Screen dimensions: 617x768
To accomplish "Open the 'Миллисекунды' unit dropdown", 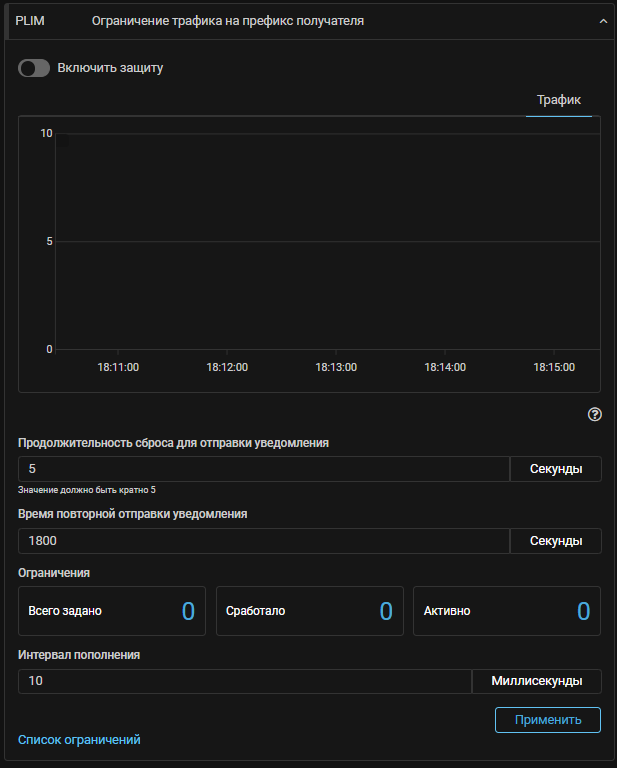I will (537, 681).
